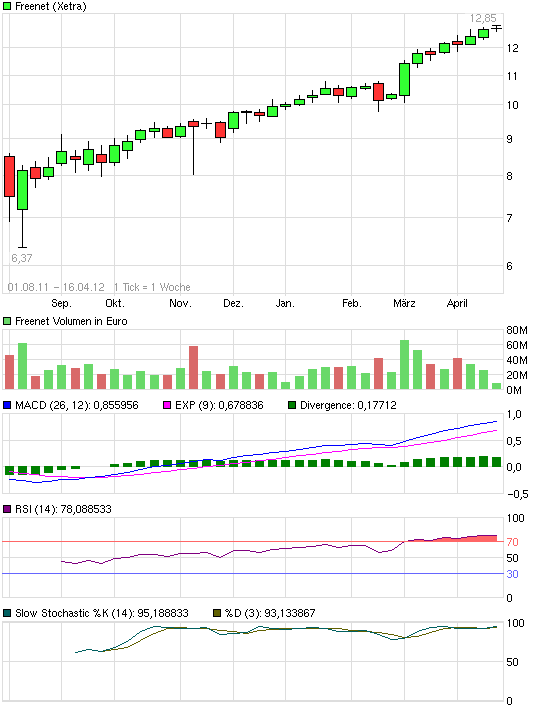Click the blue RSI 30 threshold label

tap(512, 574)
